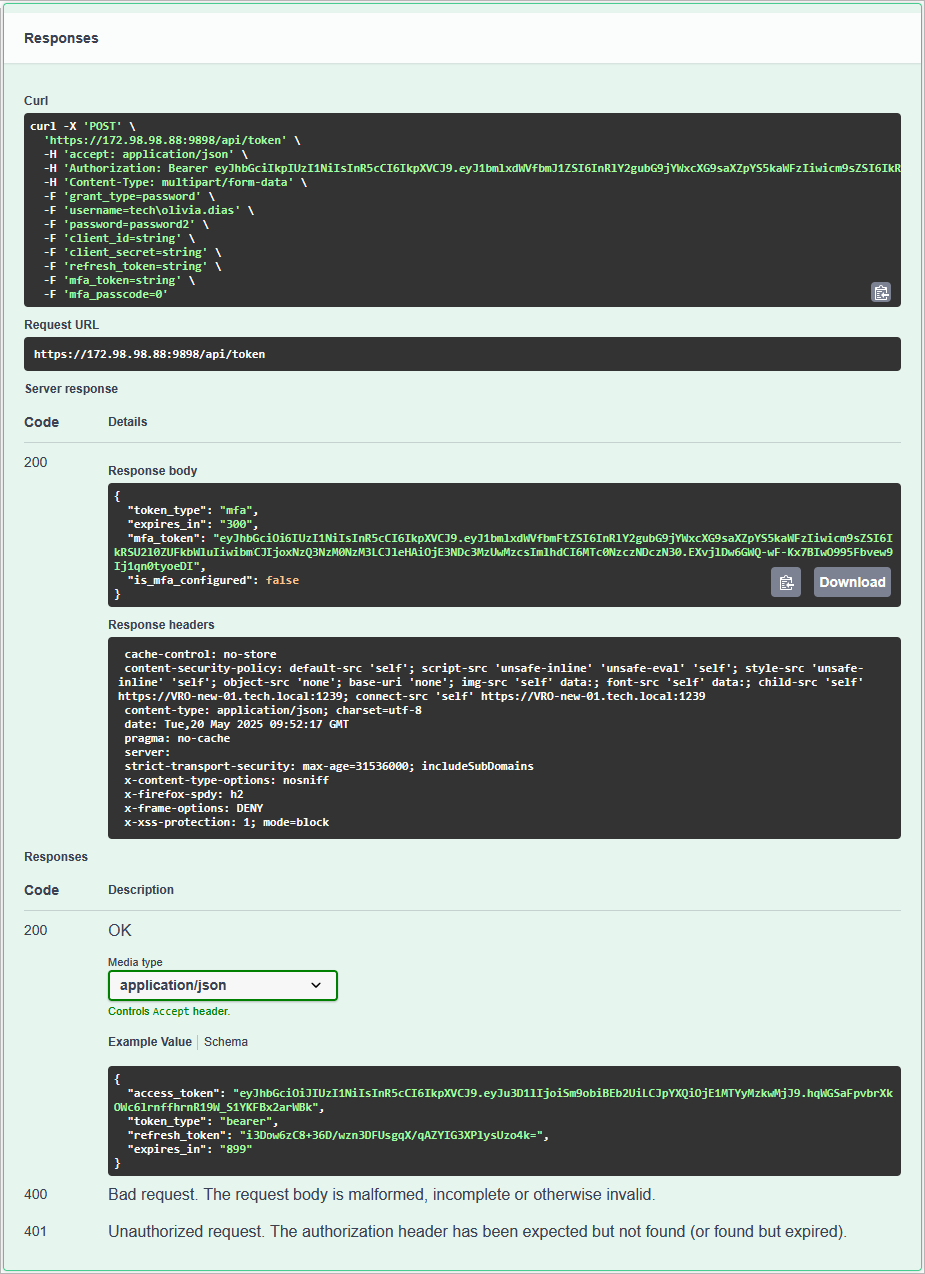Viewport: 925px width, 1274px height.
Task: Click the OK description for code 200
Action: [x=119, y=930]
